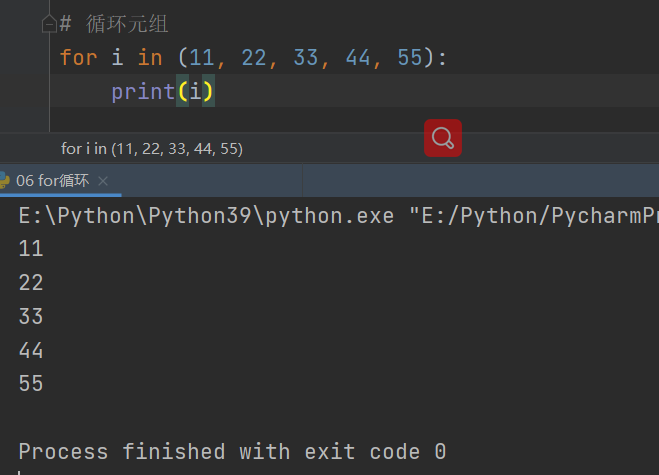Click the console output line showing 55
The image size is (659, 475).
coord(31,383)
